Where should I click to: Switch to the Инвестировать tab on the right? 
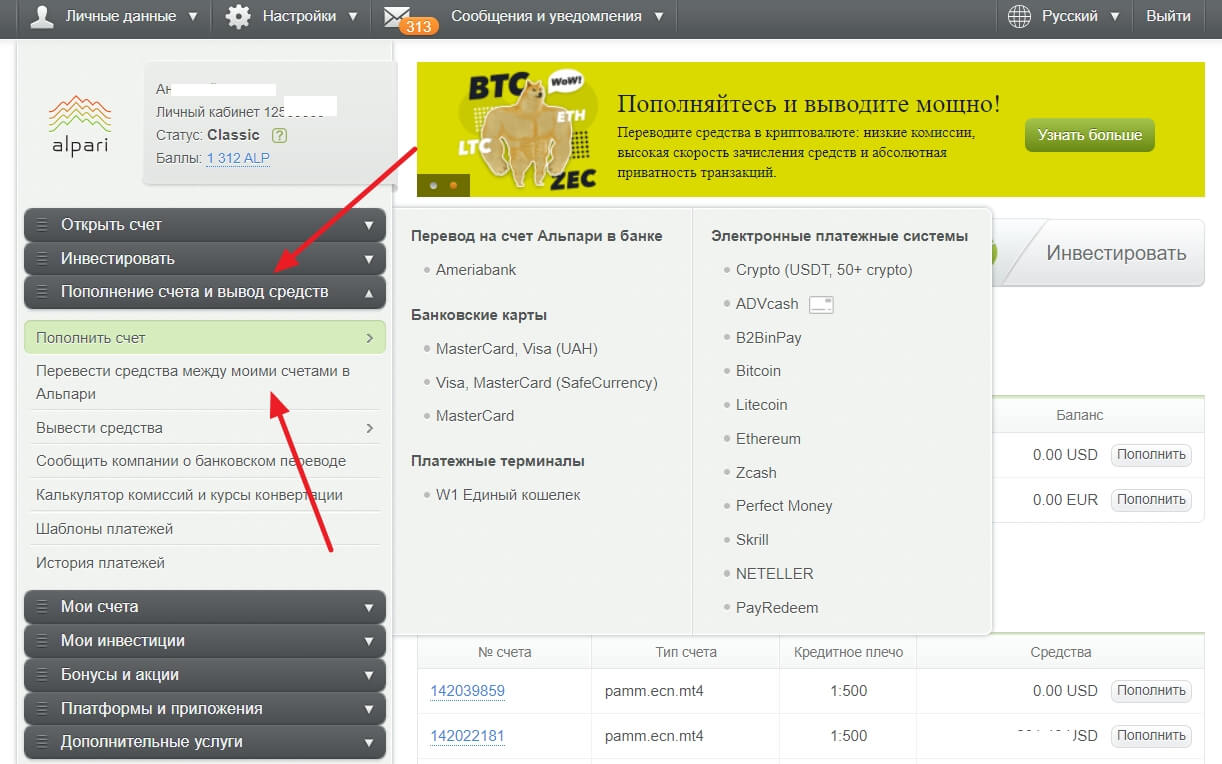click(x=1116, y=253)
